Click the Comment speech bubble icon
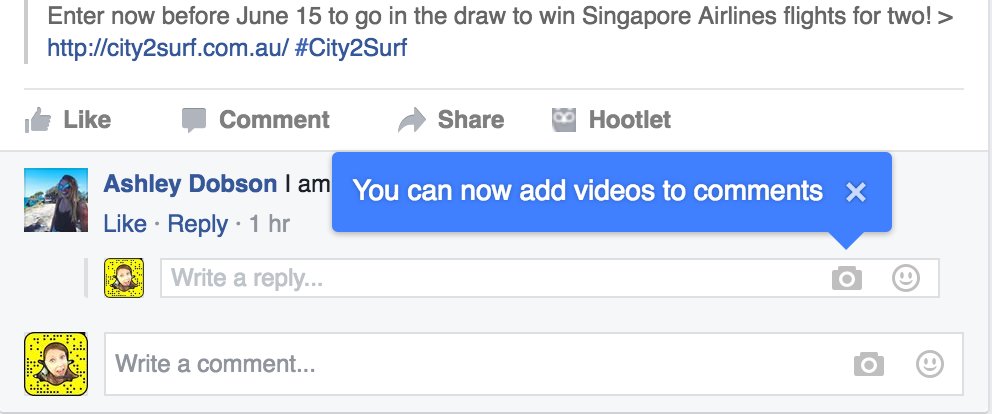Viewport: 992px width, 414px height. pyautogui.click(x=194, y=120)
